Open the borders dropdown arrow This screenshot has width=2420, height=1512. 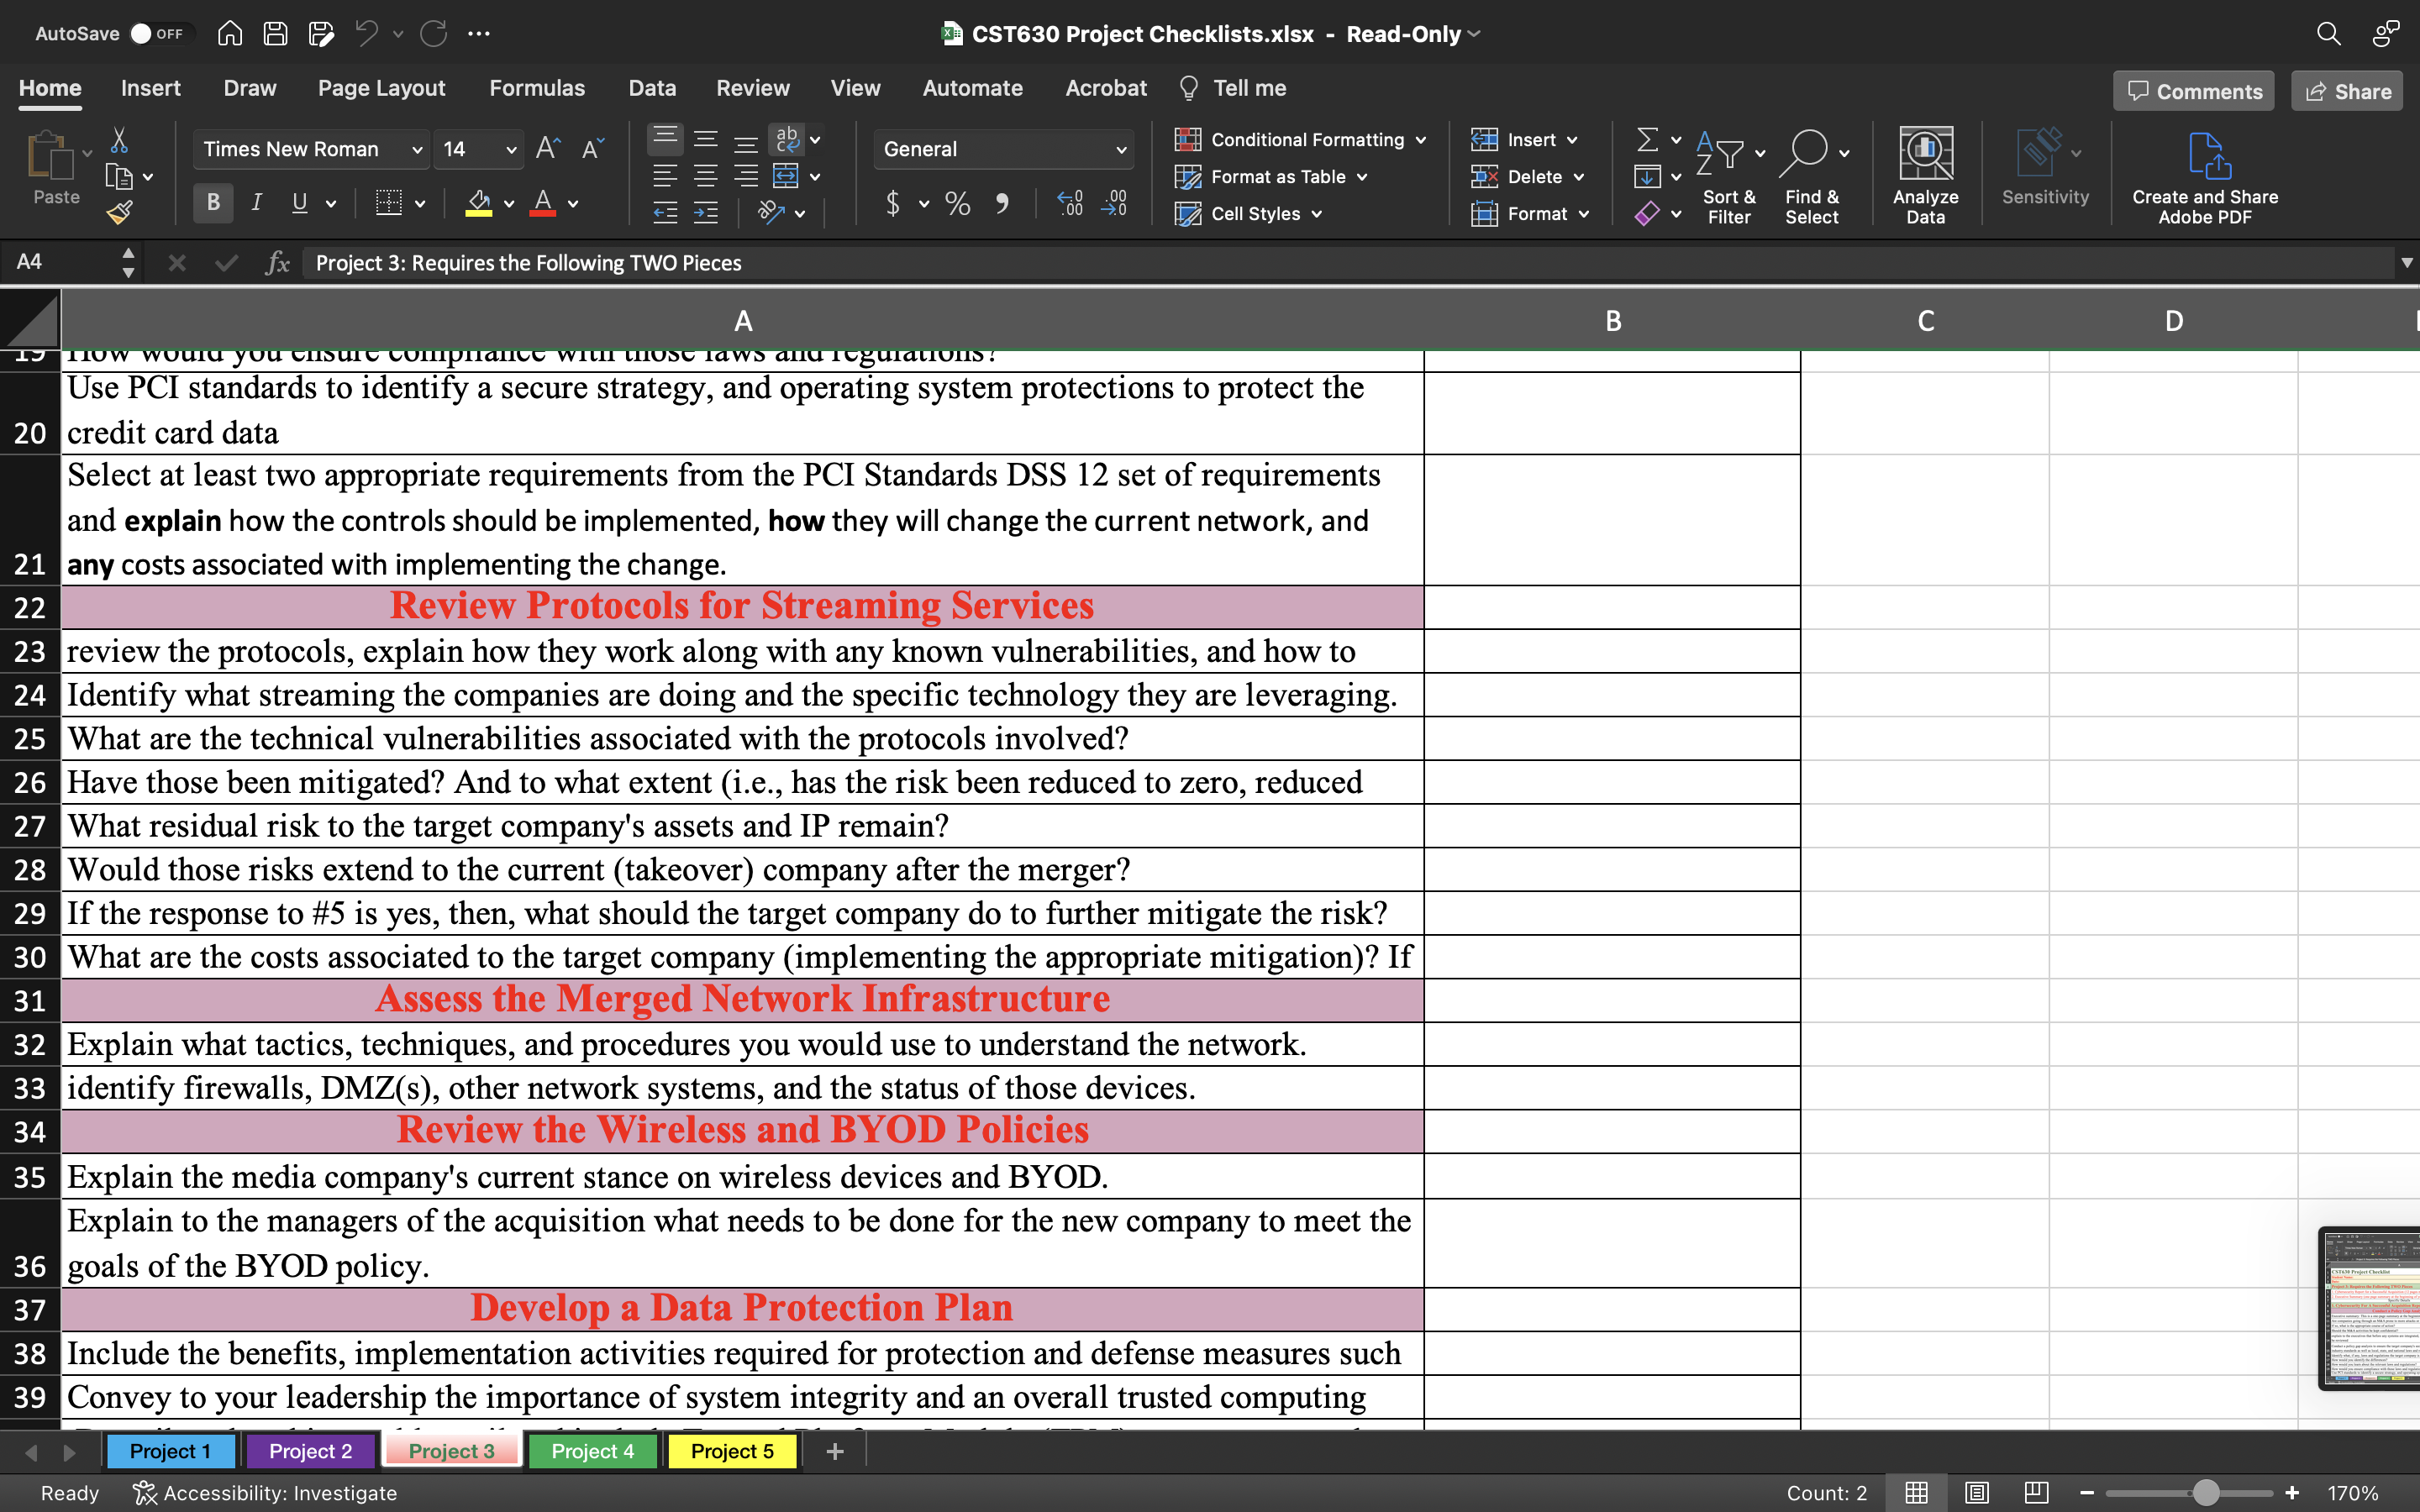[x=420, y=204]
